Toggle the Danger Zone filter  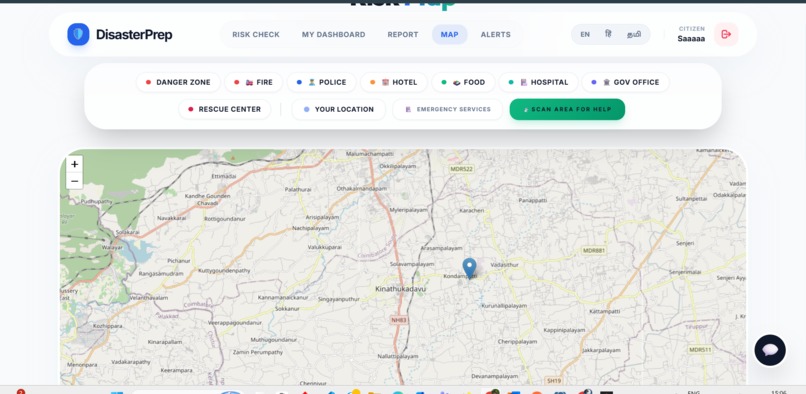178,82
